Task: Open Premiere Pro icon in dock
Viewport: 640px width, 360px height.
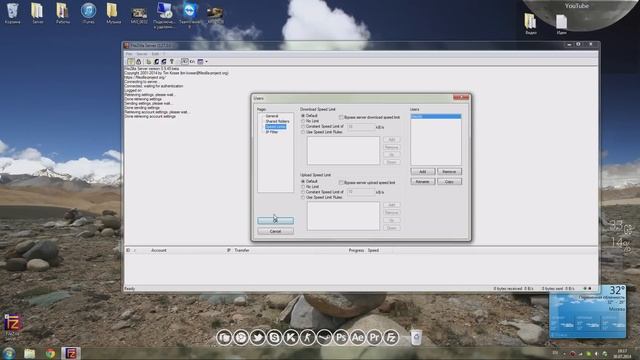Action: (x=374, y=338)
